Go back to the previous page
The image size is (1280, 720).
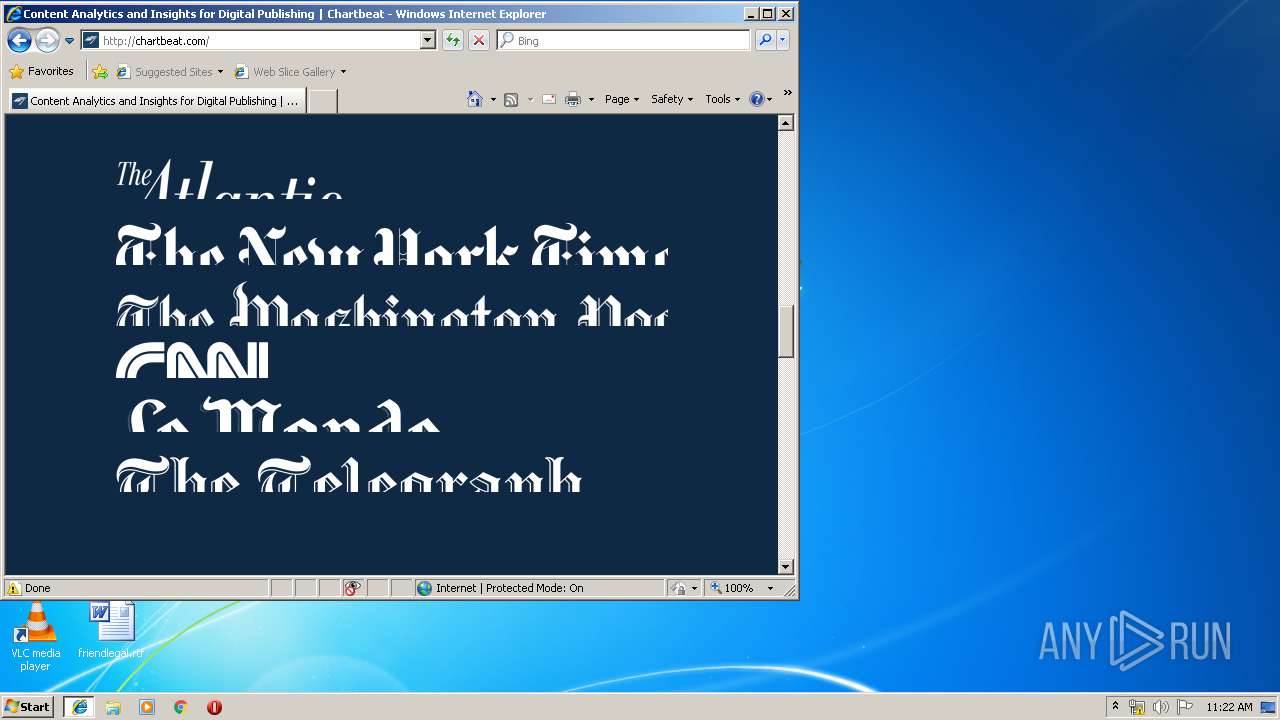pyautogui.click(x=19, y=41)
